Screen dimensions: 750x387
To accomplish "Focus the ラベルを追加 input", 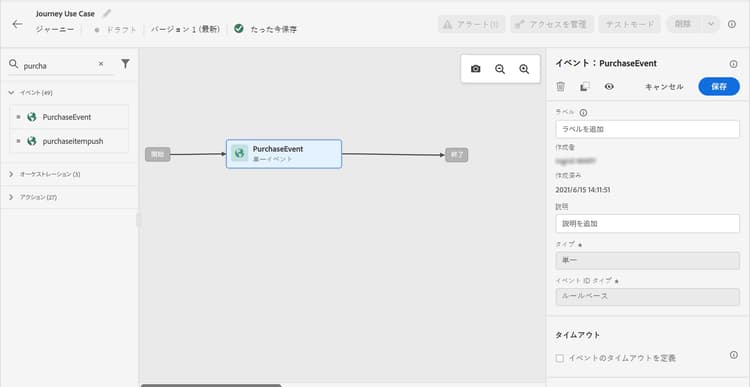I will point(648,129).
